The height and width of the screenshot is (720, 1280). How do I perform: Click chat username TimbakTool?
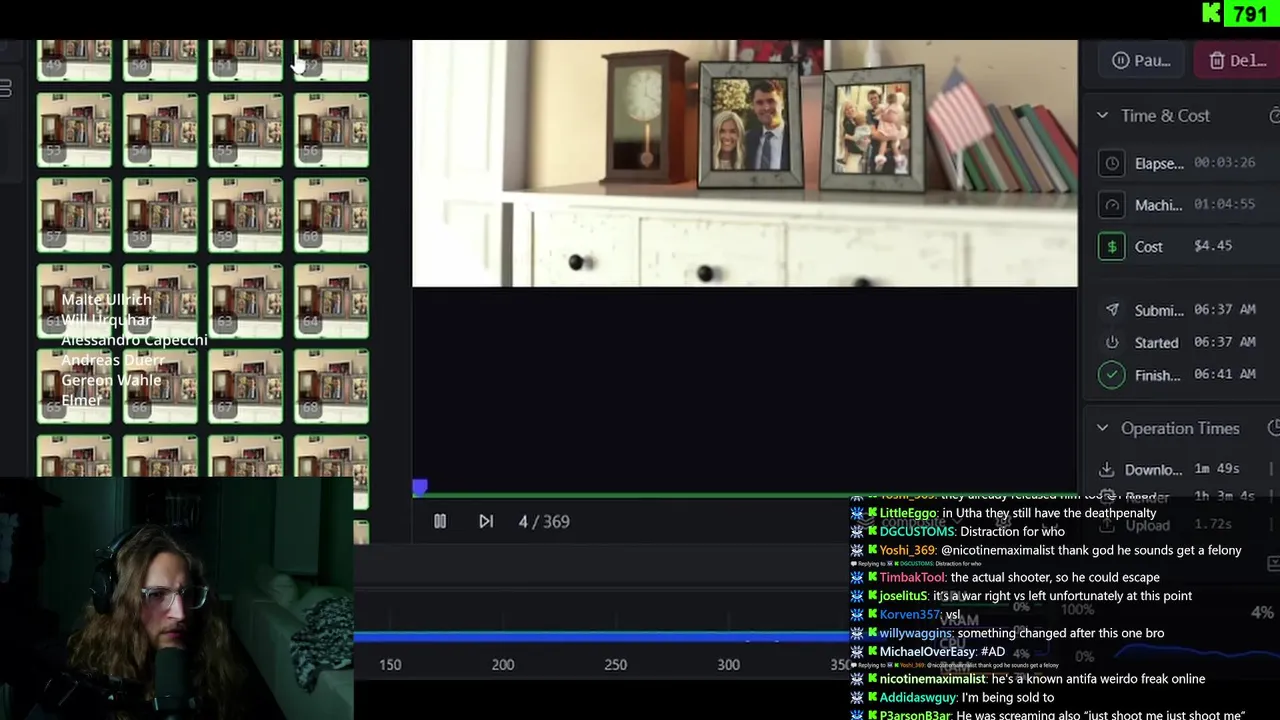coord(912,578)
